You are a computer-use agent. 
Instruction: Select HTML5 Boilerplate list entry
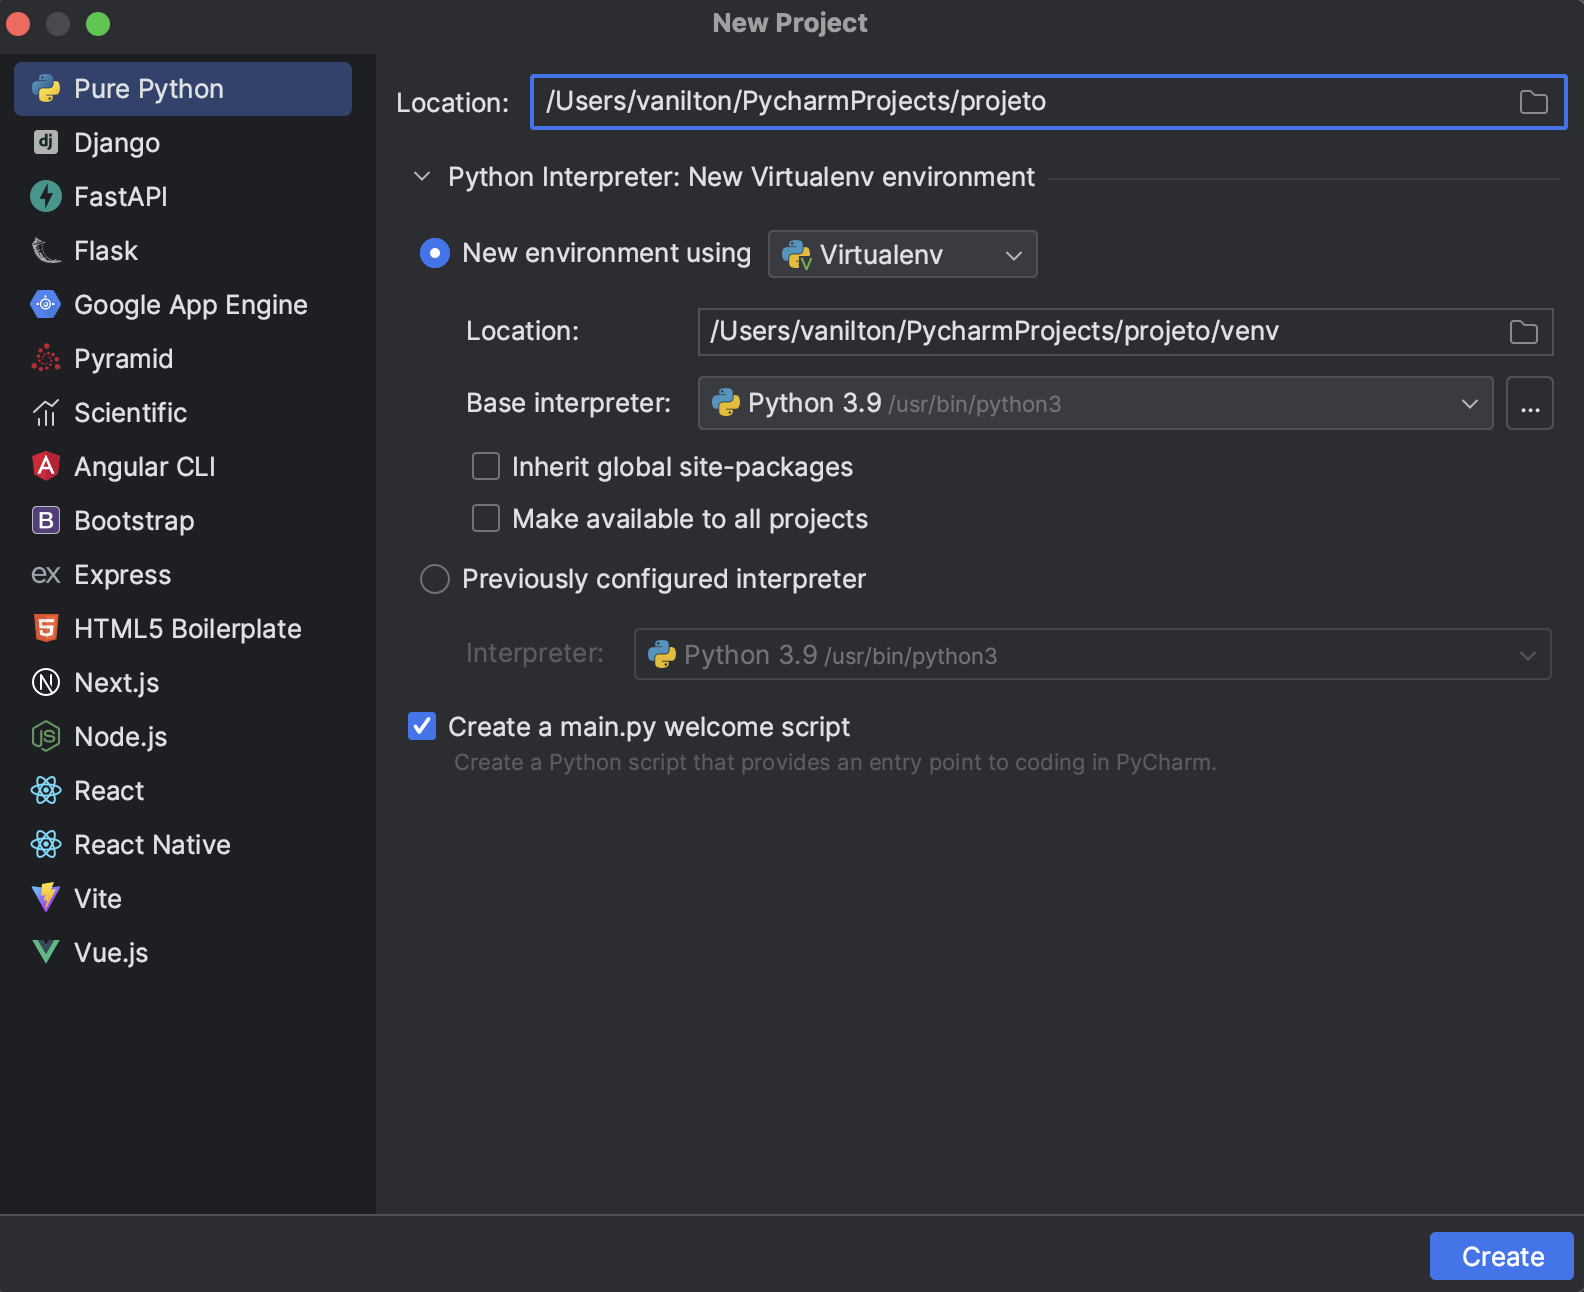pyautogui.click(x=183, y=629)
